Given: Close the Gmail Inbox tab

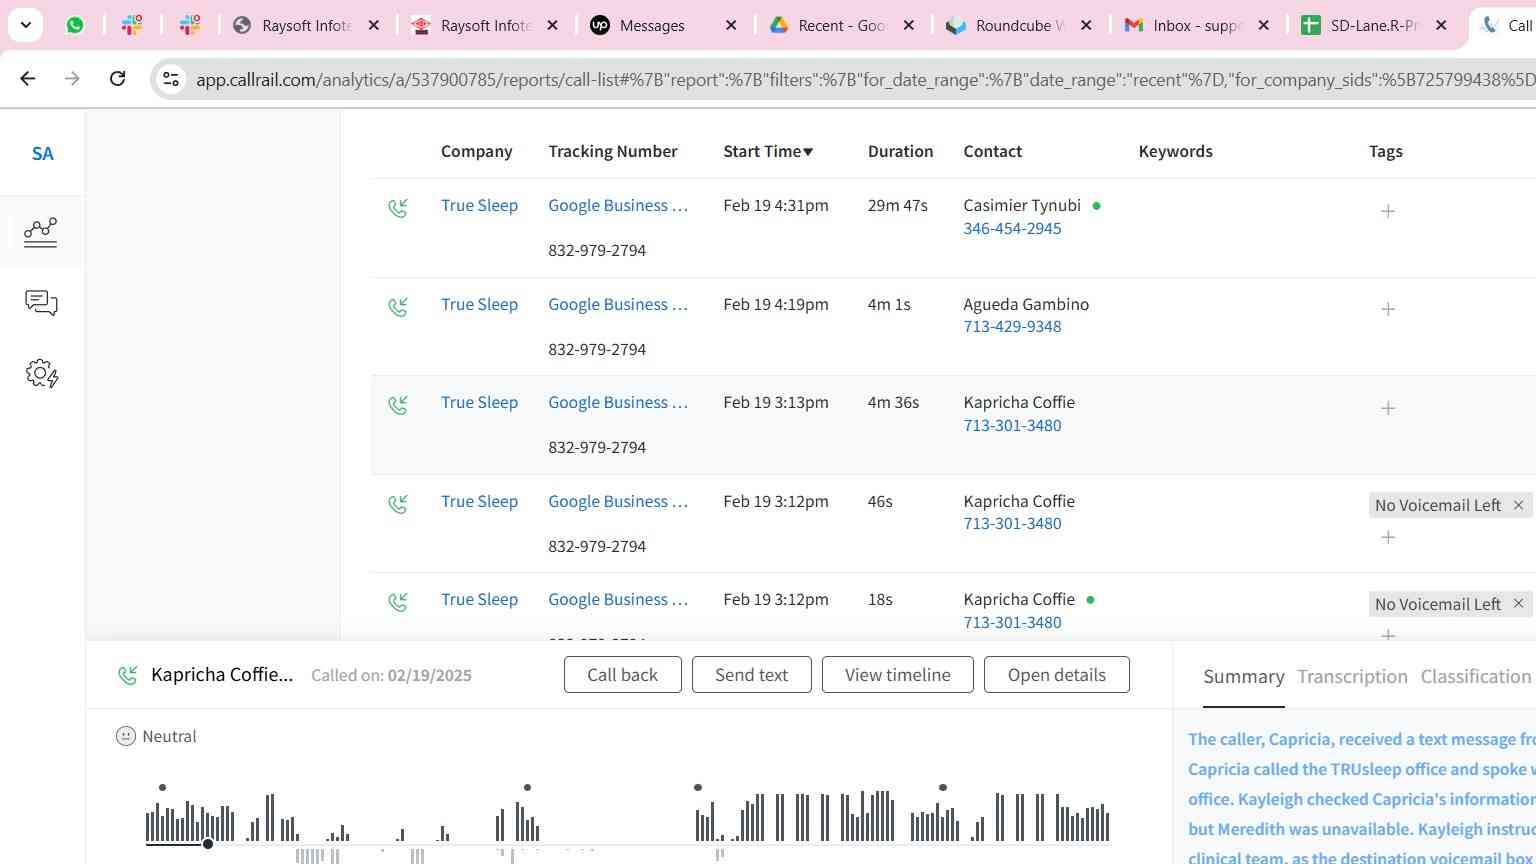Looking at the screenshot, I should (1264, 25).
